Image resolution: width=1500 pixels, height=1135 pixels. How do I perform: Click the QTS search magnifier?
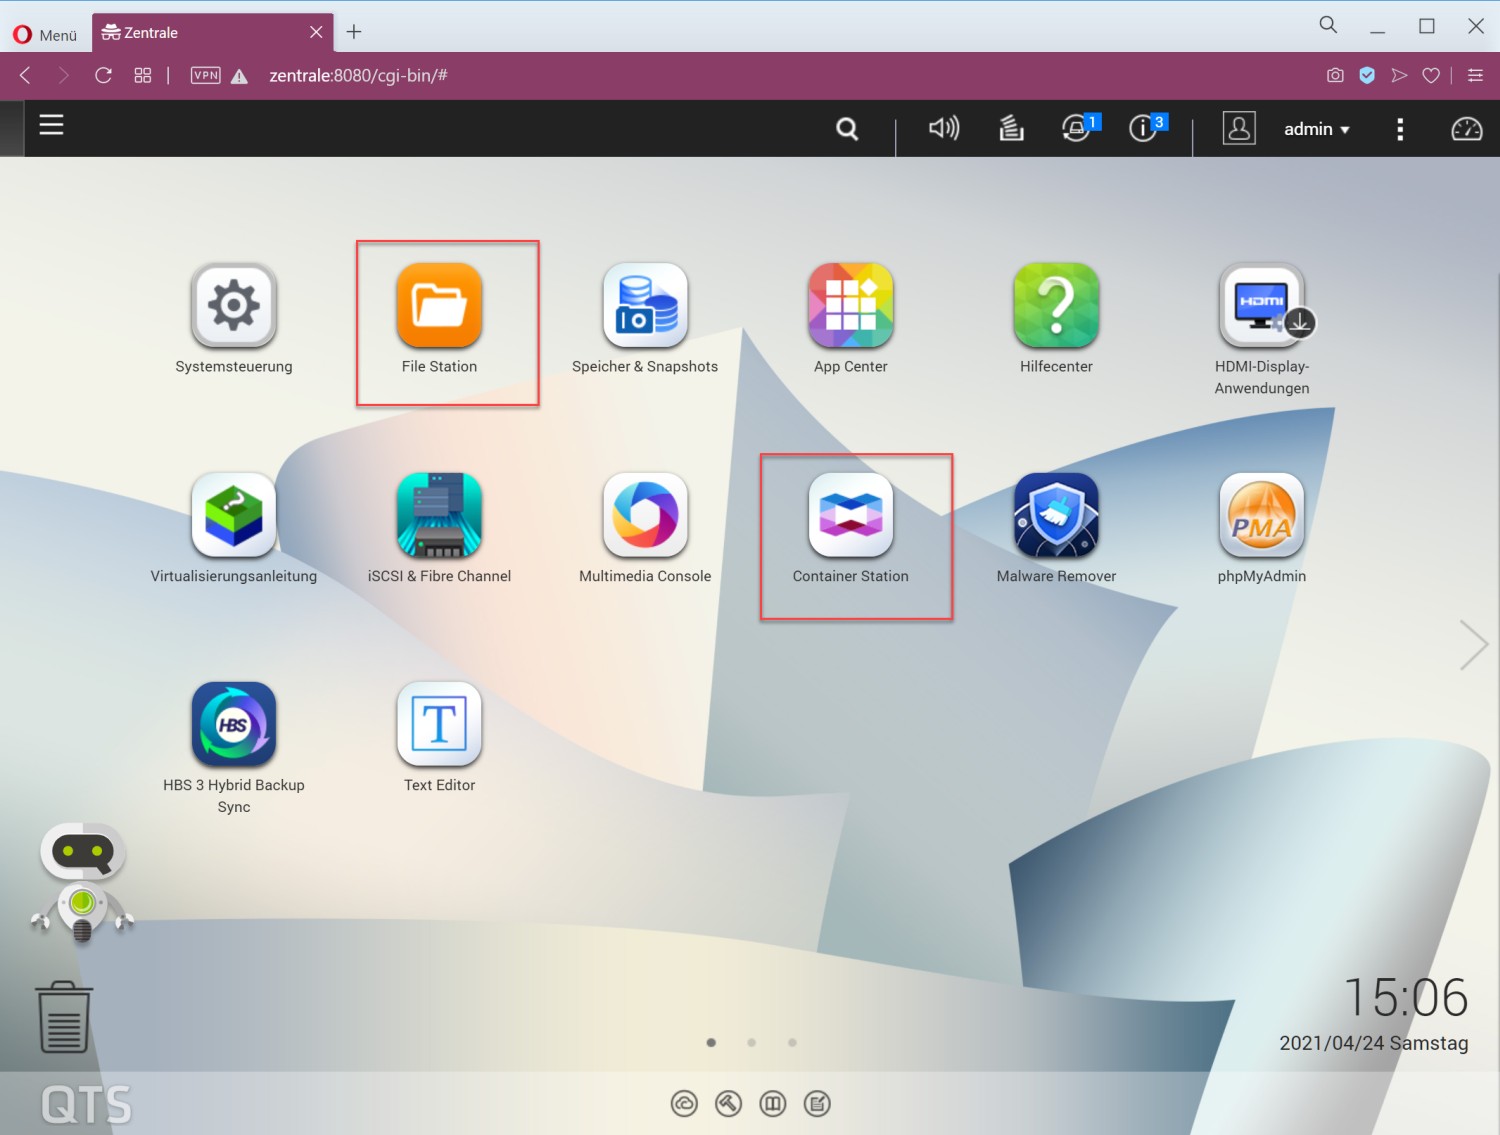tap(847, 129)
